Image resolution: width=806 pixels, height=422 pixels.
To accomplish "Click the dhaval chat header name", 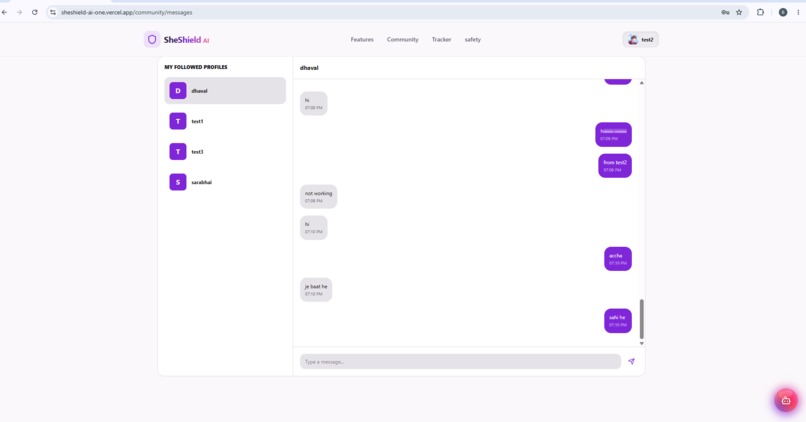I will coord(309,68).
